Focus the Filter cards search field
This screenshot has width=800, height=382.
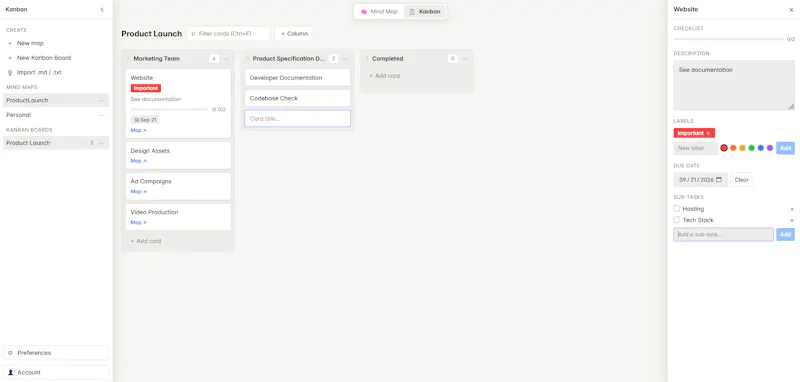(229, 34)
